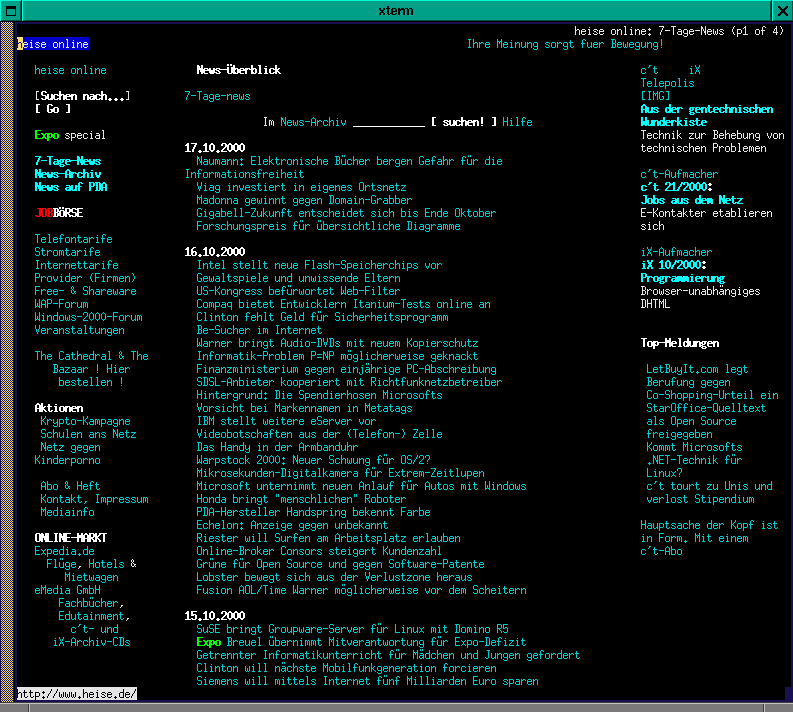
Task: Focus the News-Archiv search text field
Action: tap(388, 122)
